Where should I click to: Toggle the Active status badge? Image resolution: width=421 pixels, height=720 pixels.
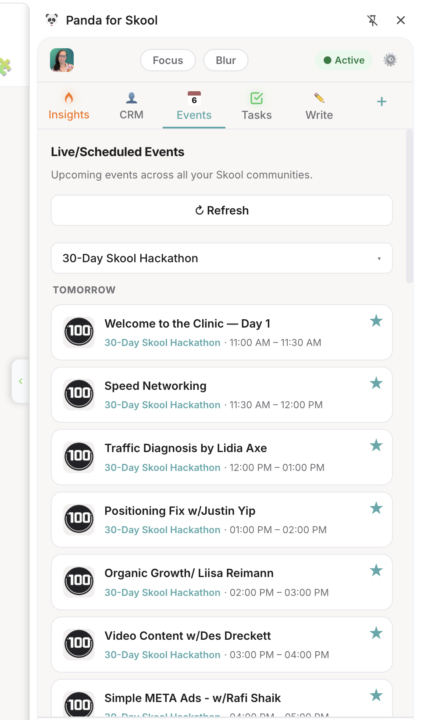[344, 60]
